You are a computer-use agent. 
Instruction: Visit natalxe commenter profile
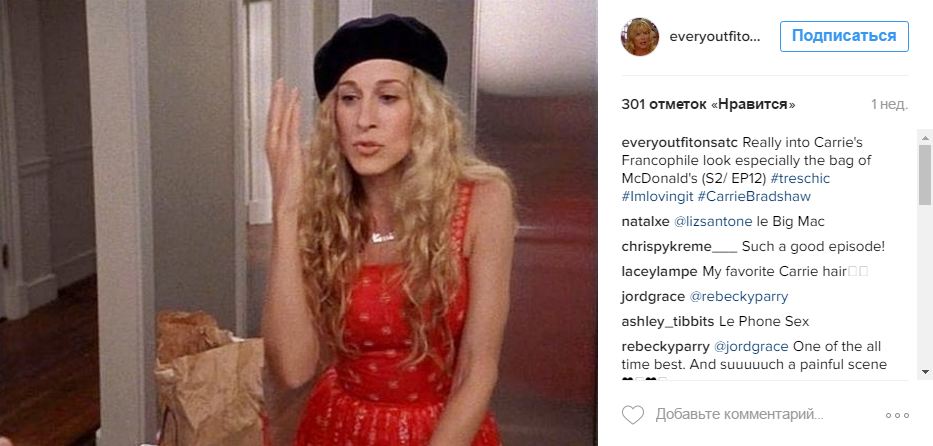645,222
